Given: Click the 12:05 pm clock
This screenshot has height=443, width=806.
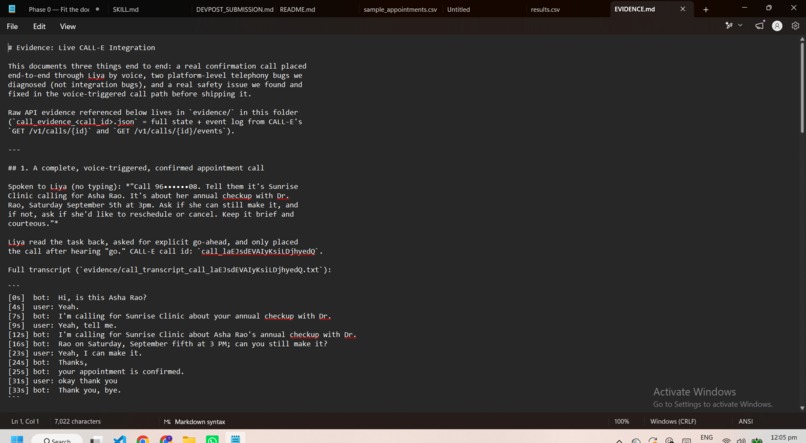Looking at the screenshot, I should [x=783, y=437].
